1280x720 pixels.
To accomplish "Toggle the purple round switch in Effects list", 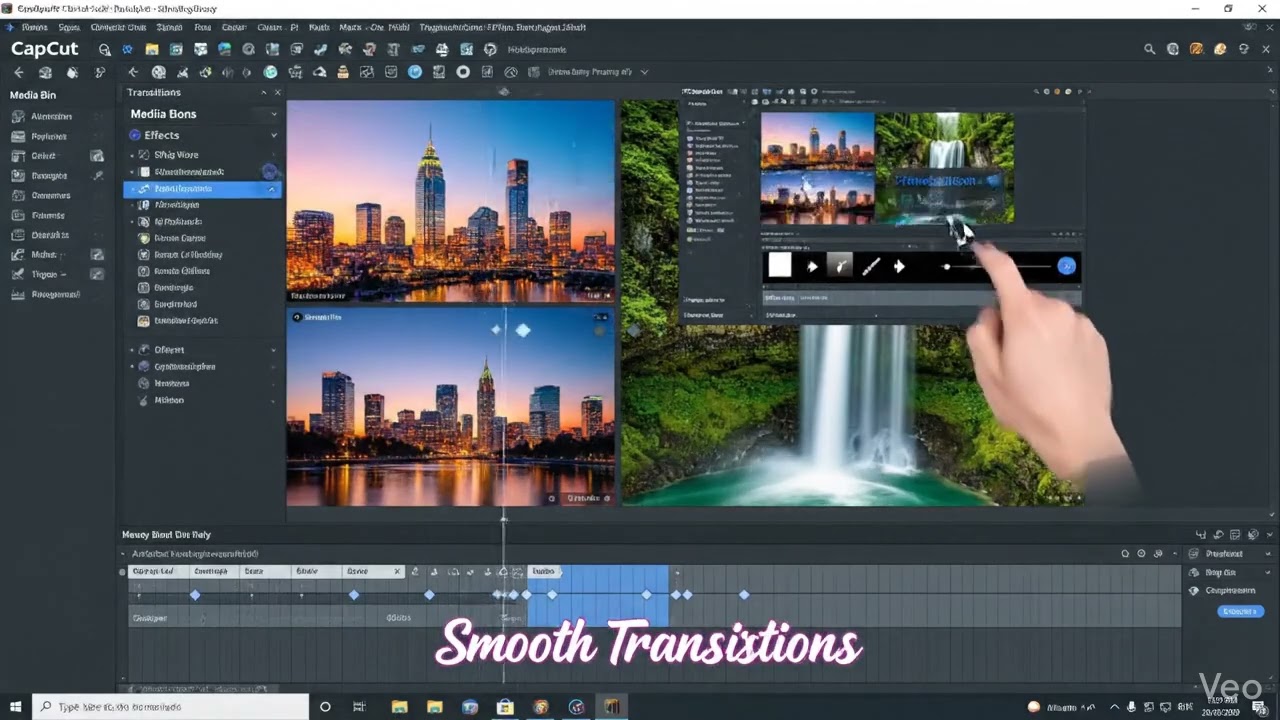I will click(269, 172).
